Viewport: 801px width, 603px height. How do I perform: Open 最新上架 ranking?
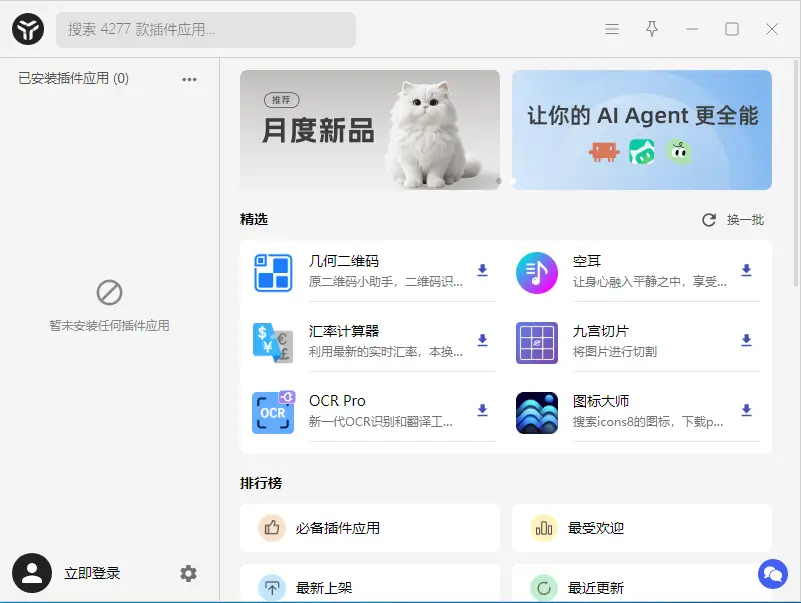click(370, 584)
